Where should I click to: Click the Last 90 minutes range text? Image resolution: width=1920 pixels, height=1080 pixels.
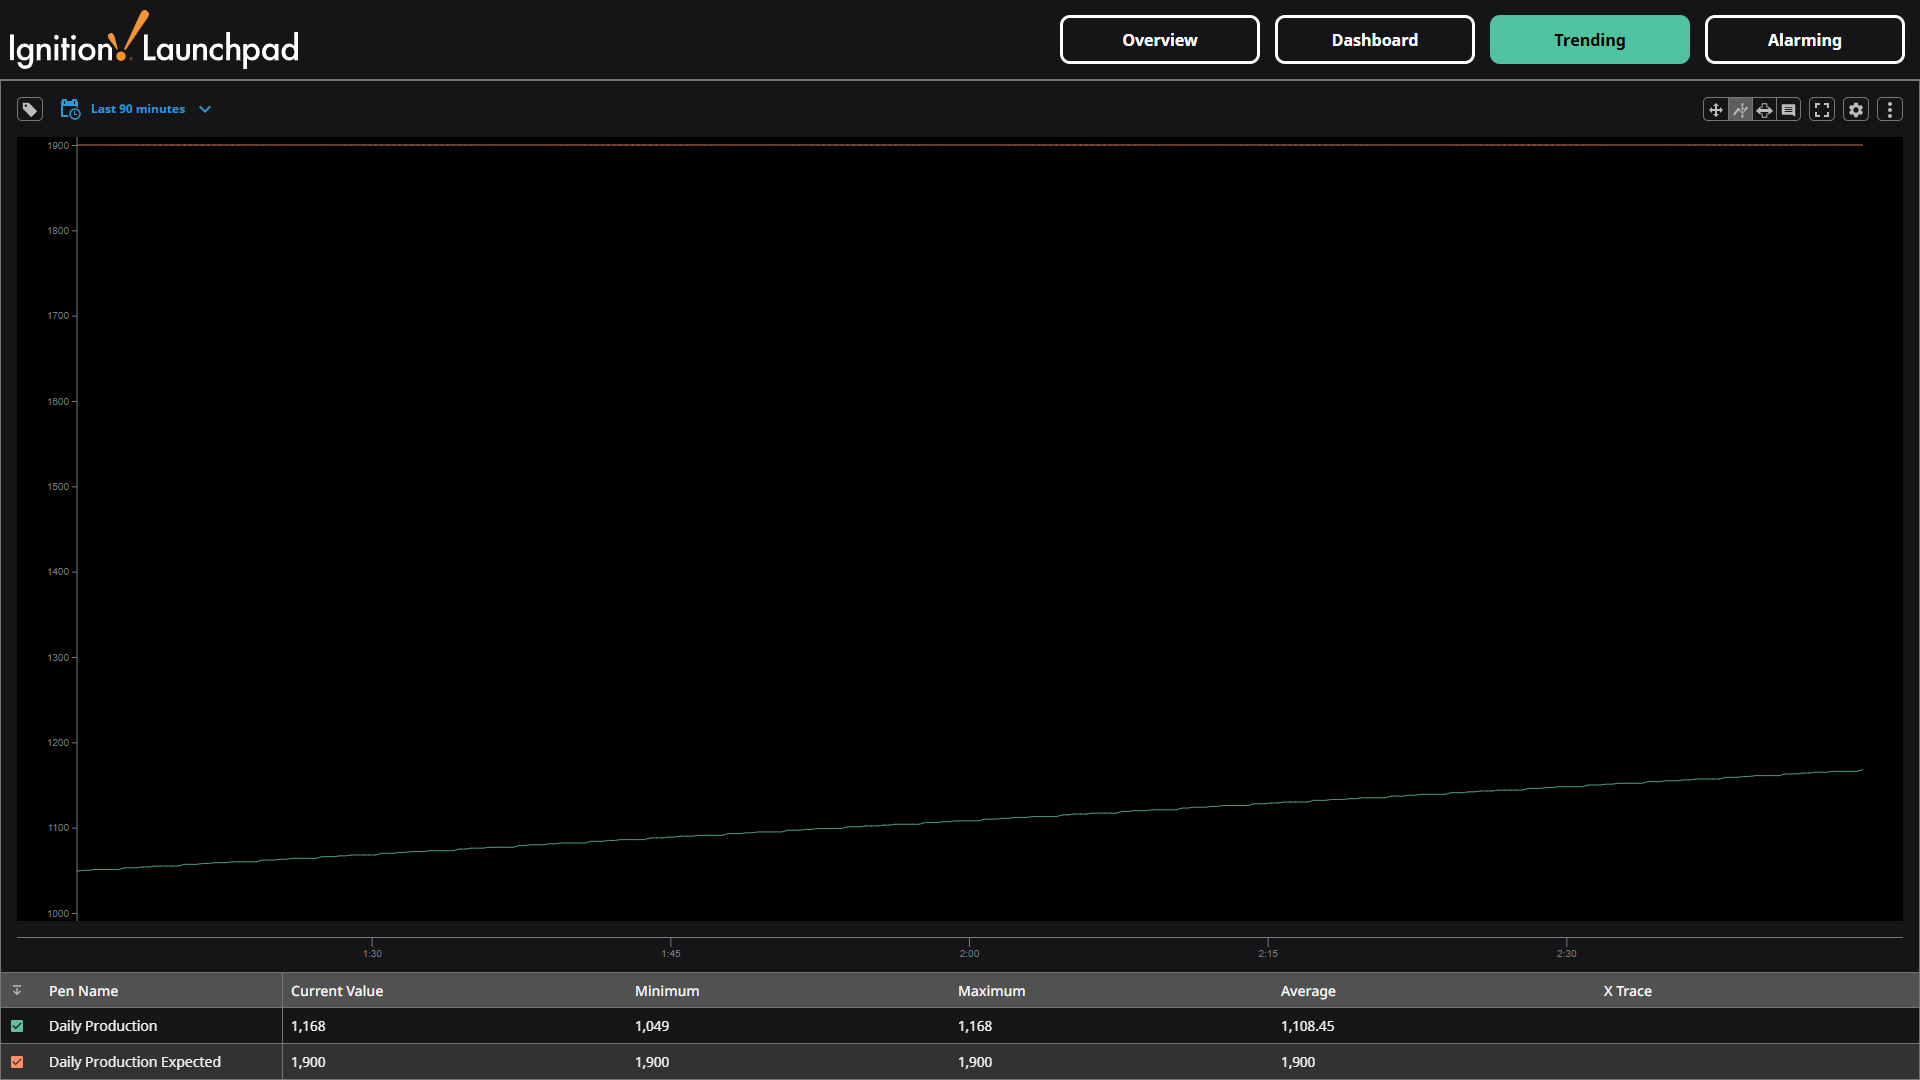pyautogui.click(x=138, y=109)
